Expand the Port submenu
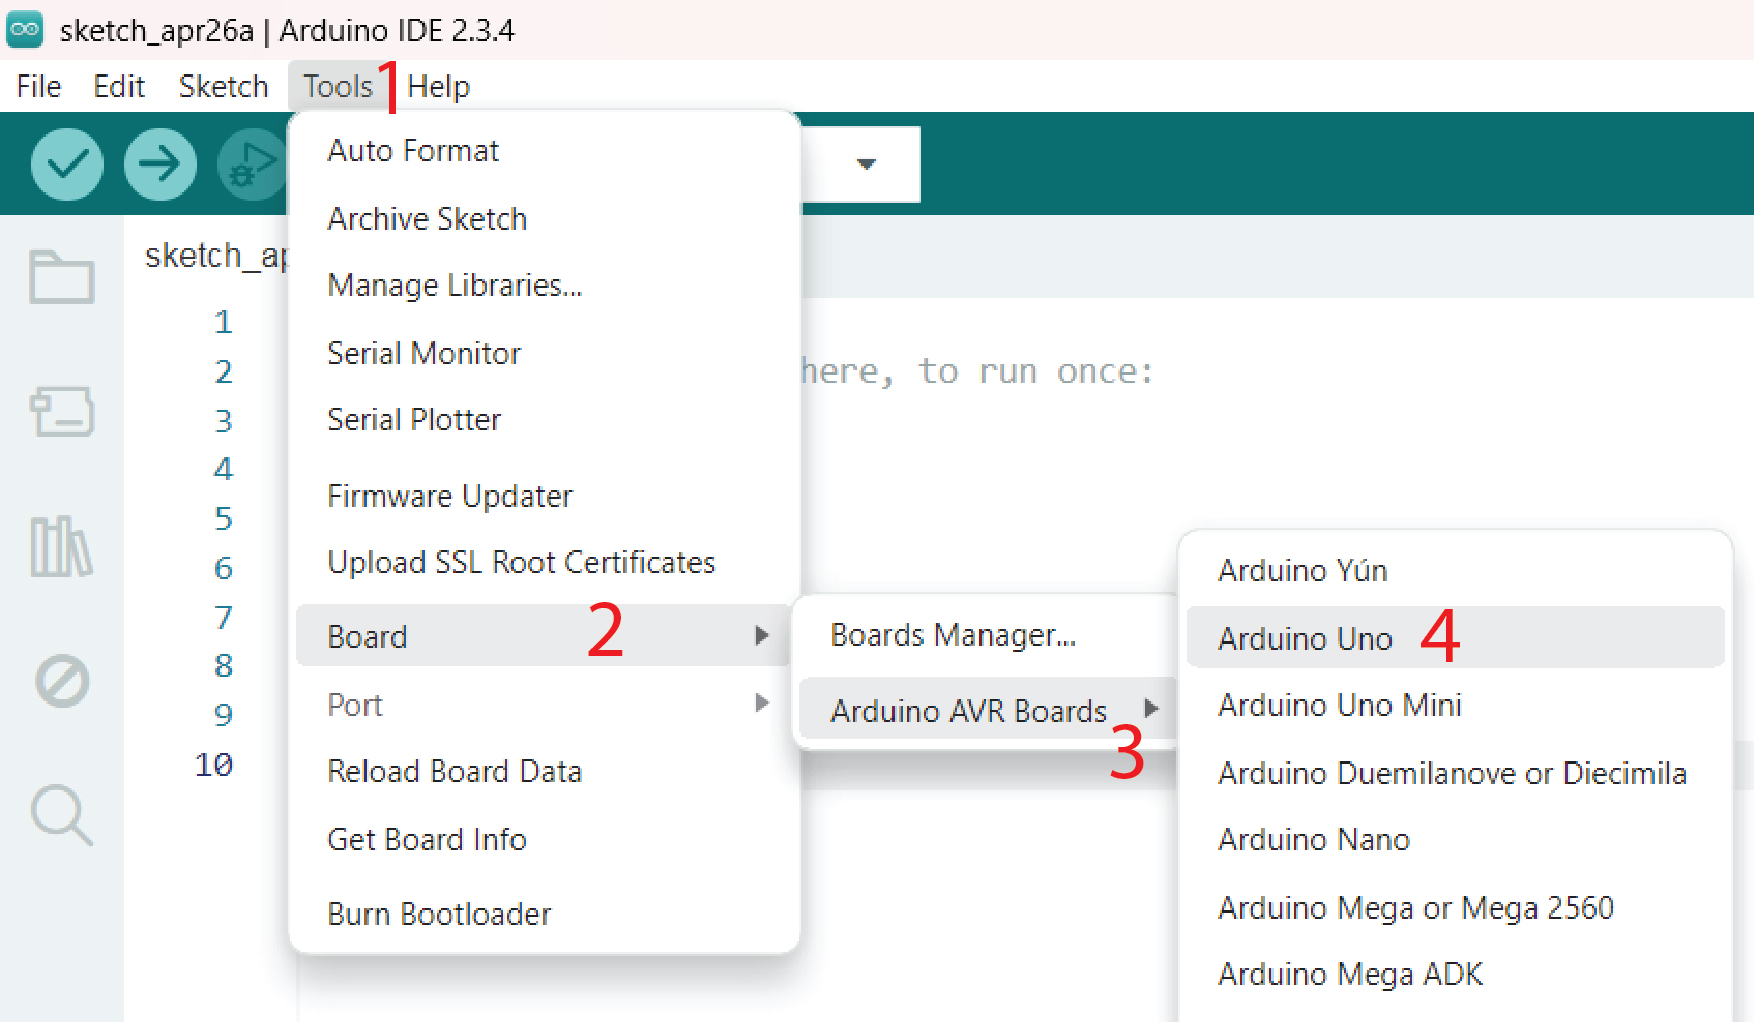 [x=543, y=704]
